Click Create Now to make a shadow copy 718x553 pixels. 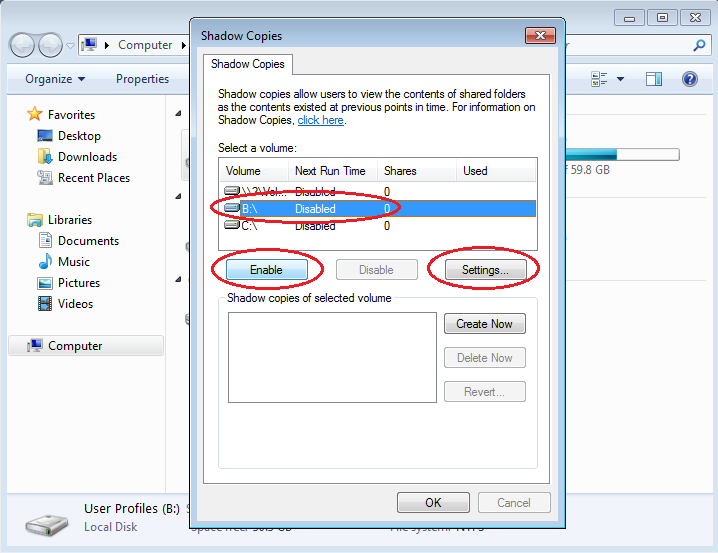[x=484, y=324]
